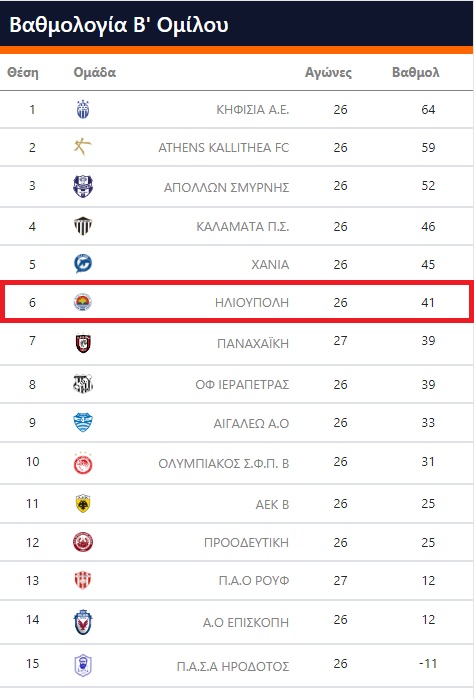Click the Βαθμολογία Β' Ομίλου title bar

pos(237,24)
